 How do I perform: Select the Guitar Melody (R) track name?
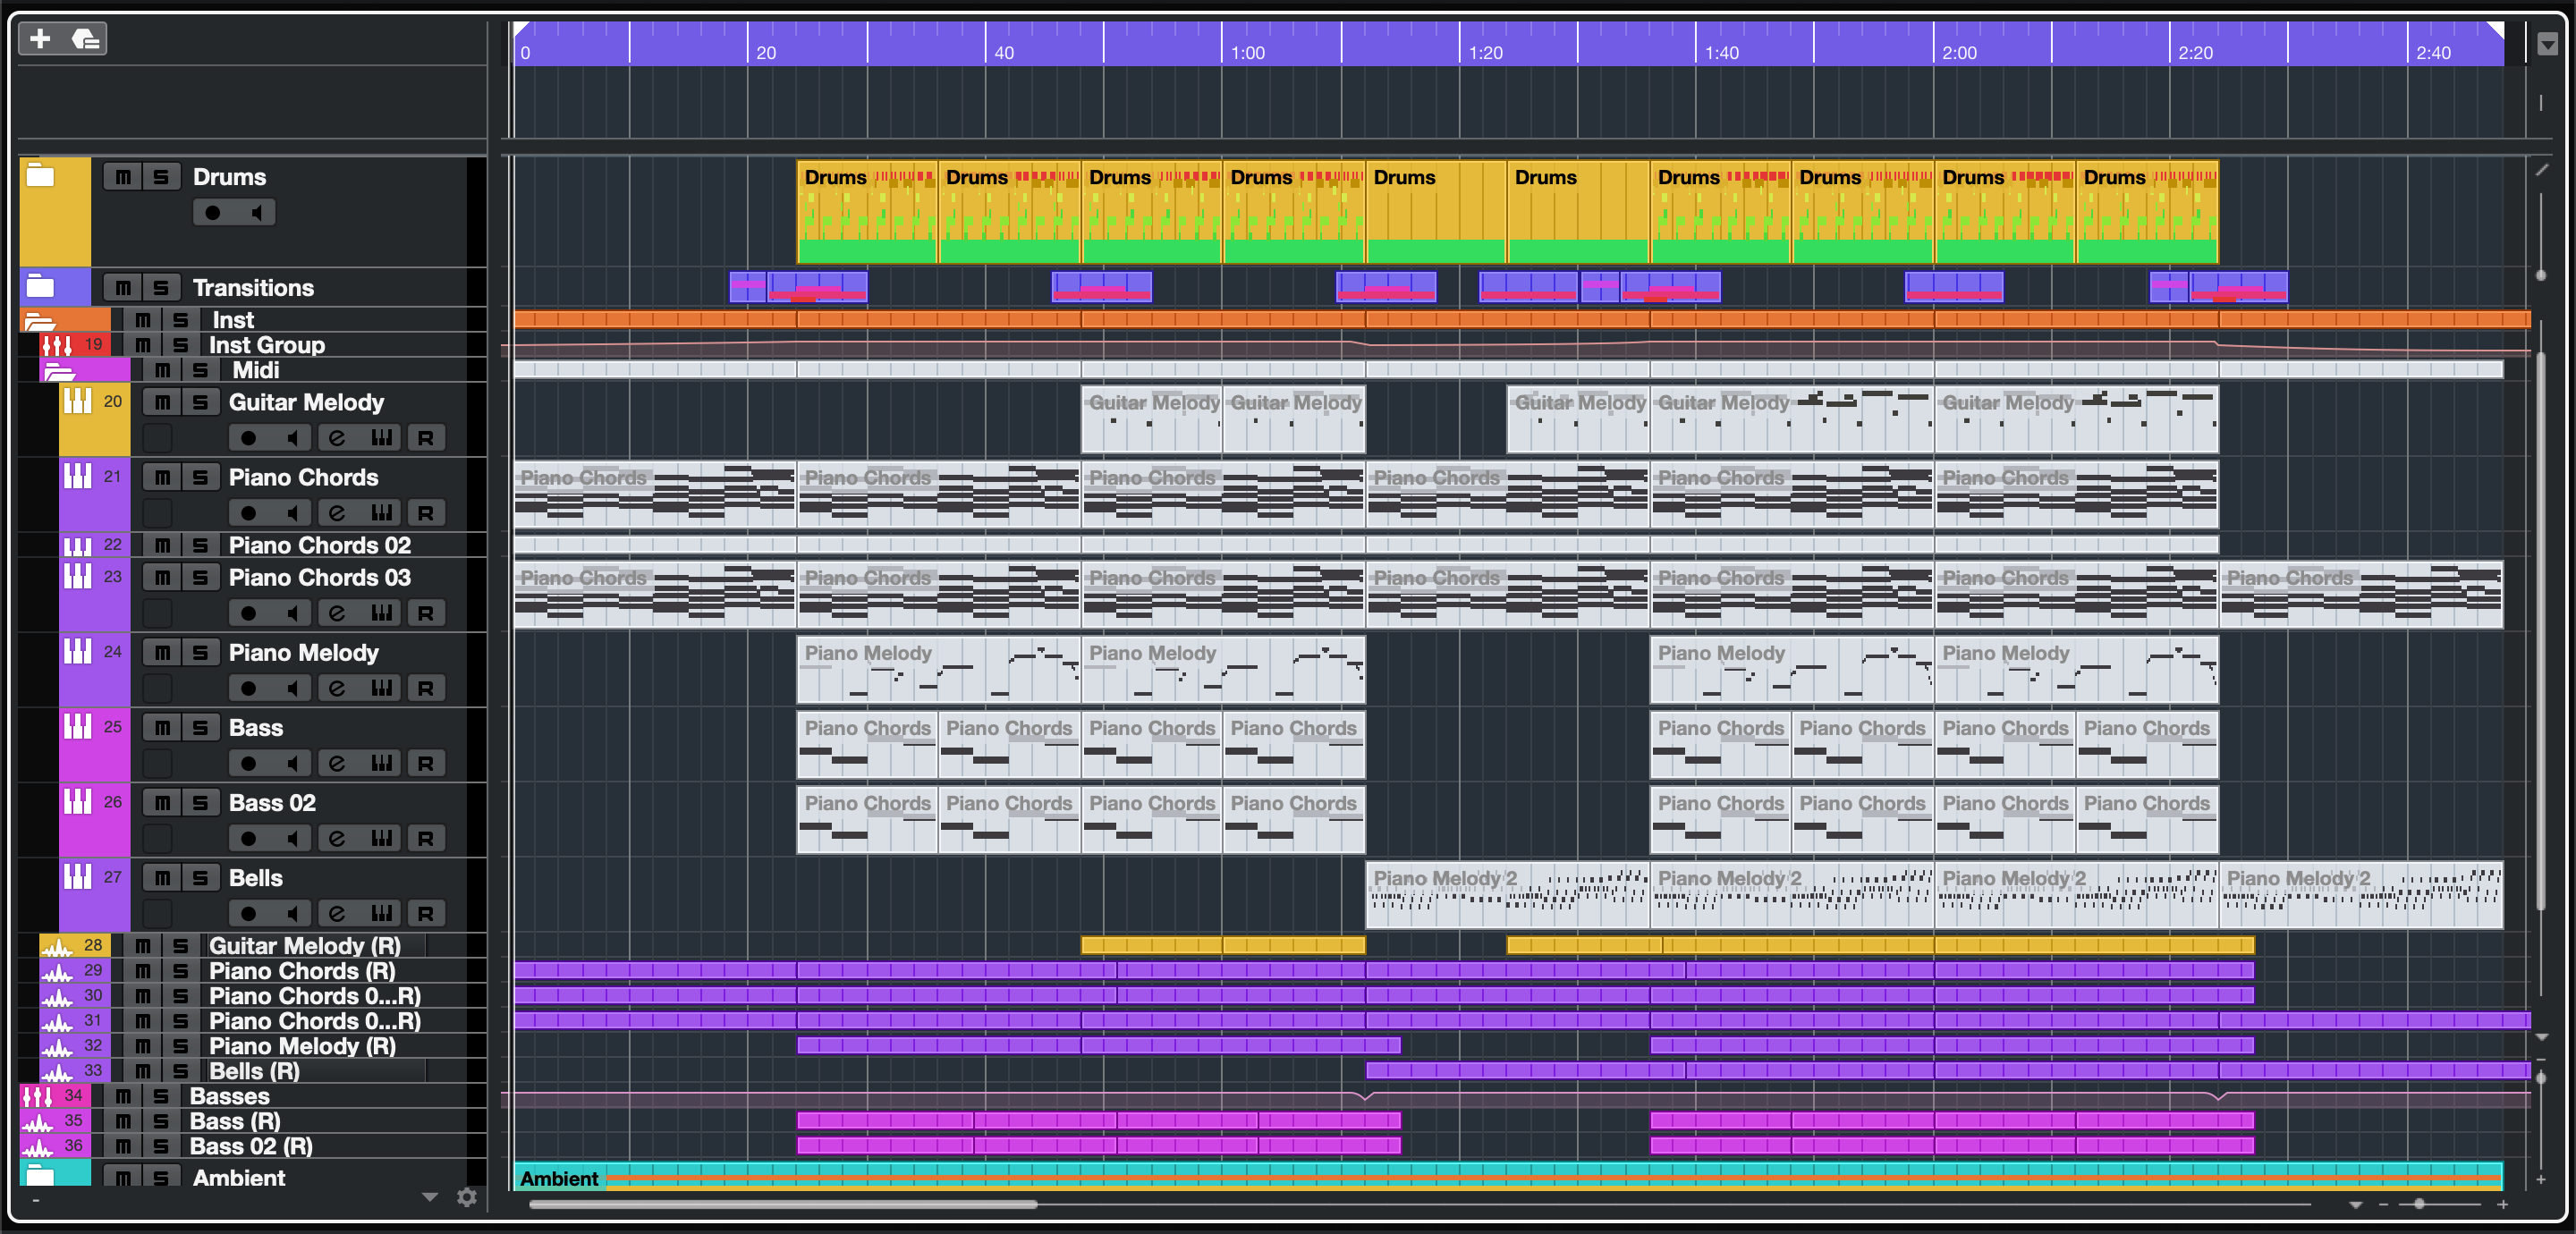coord(304,946)
